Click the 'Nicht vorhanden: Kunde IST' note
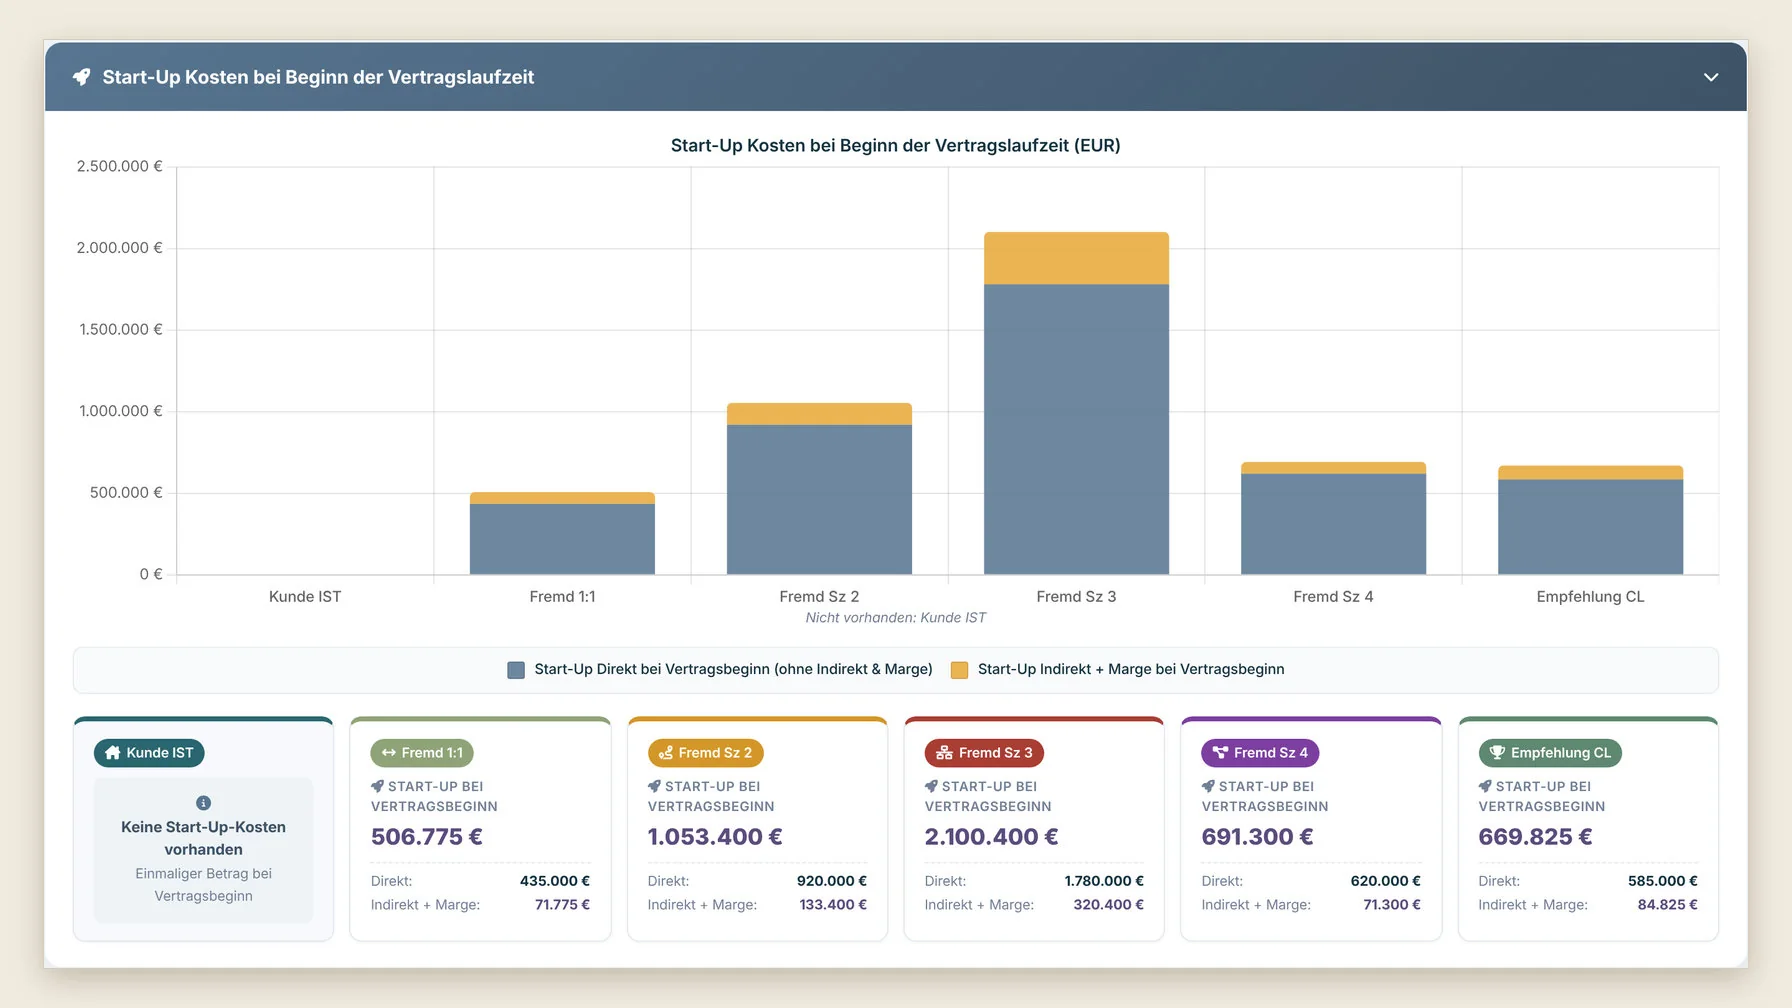Image resolution: width=1792 pixels, height=1008 pixels. click(896, 618)
